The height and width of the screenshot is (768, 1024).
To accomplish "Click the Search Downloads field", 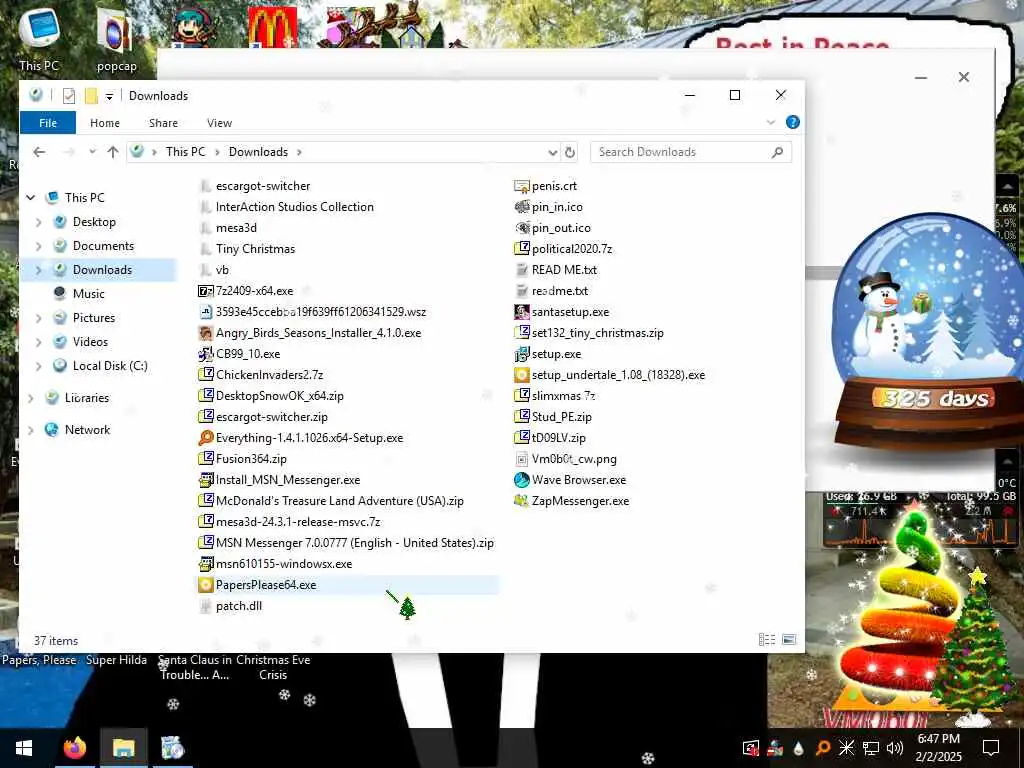I will pyautogui.click(x=691, y=152).
